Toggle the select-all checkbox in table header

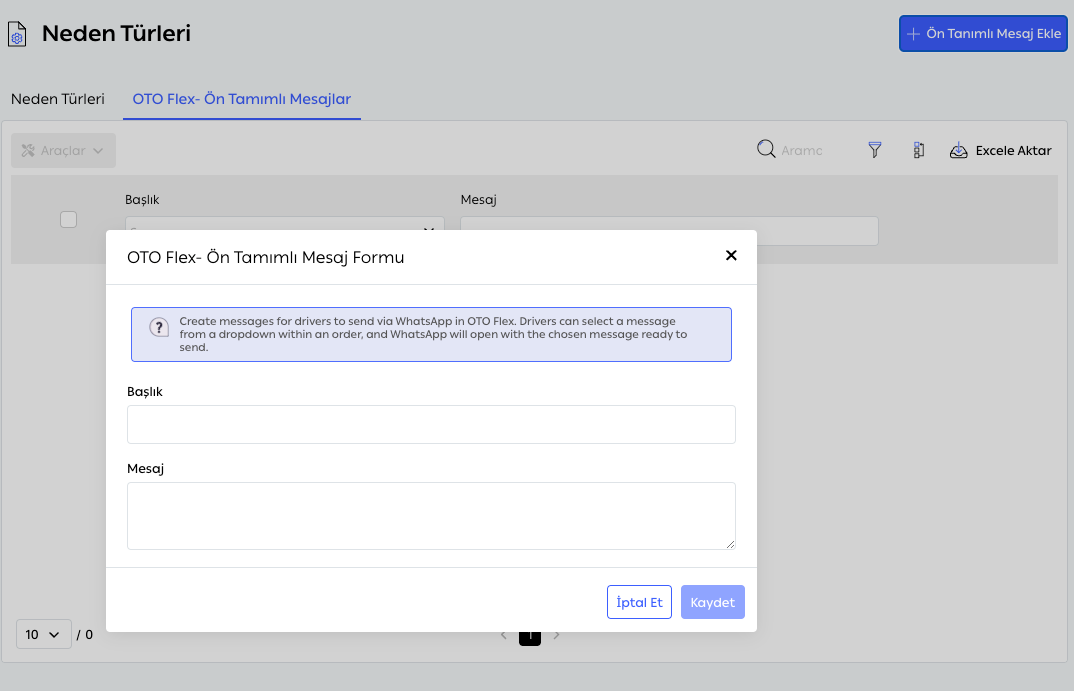coord(68,219)
